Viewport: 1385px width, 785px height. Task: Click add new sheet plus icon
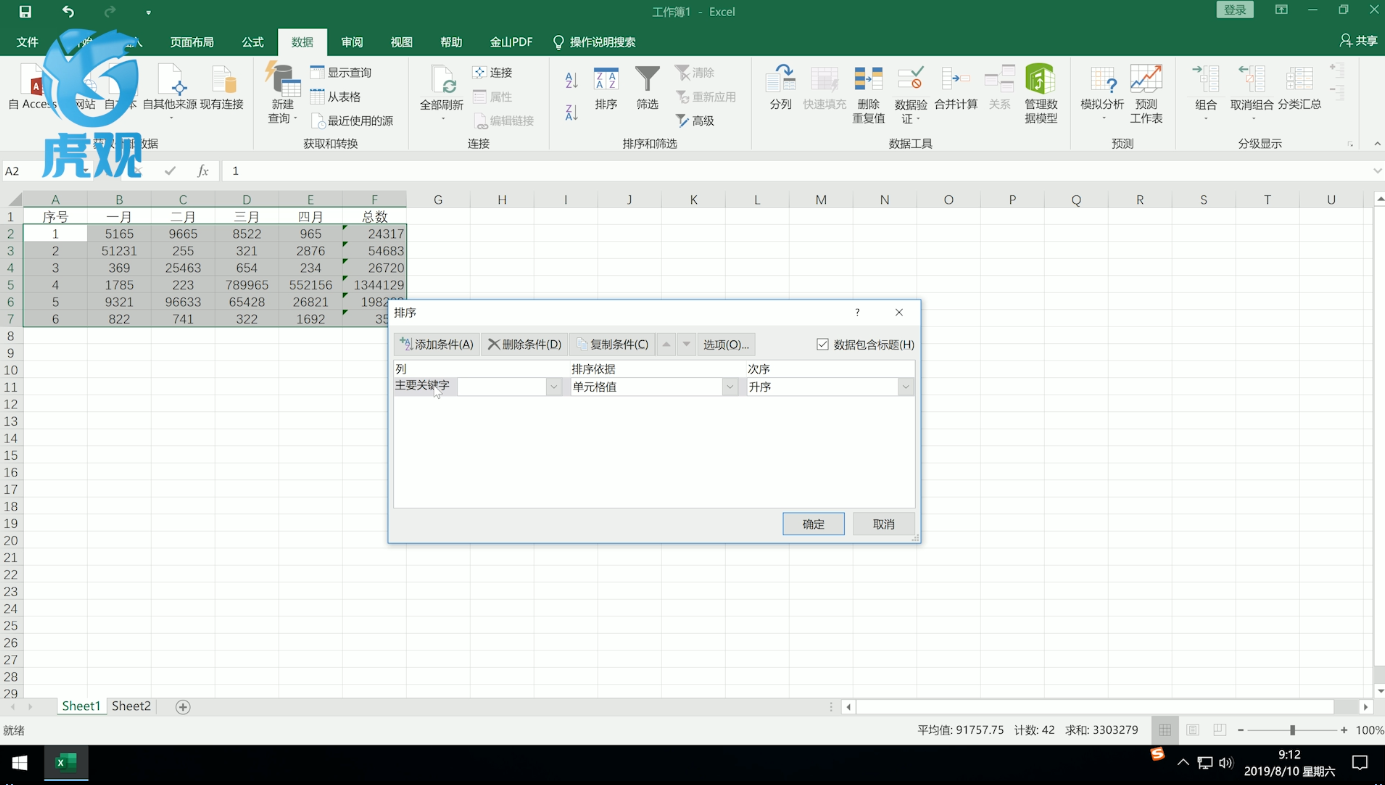click(x=183, y=707)
